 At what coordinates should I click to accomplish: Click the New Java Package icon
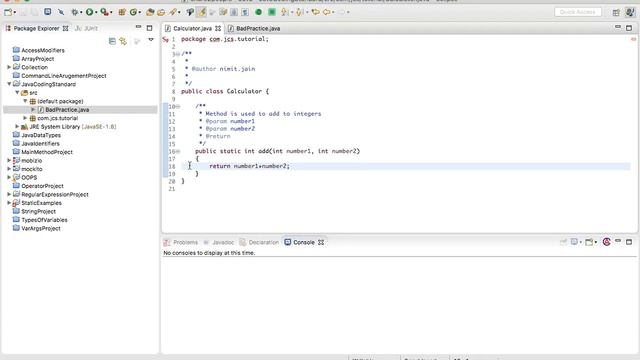tap(122, 12)
